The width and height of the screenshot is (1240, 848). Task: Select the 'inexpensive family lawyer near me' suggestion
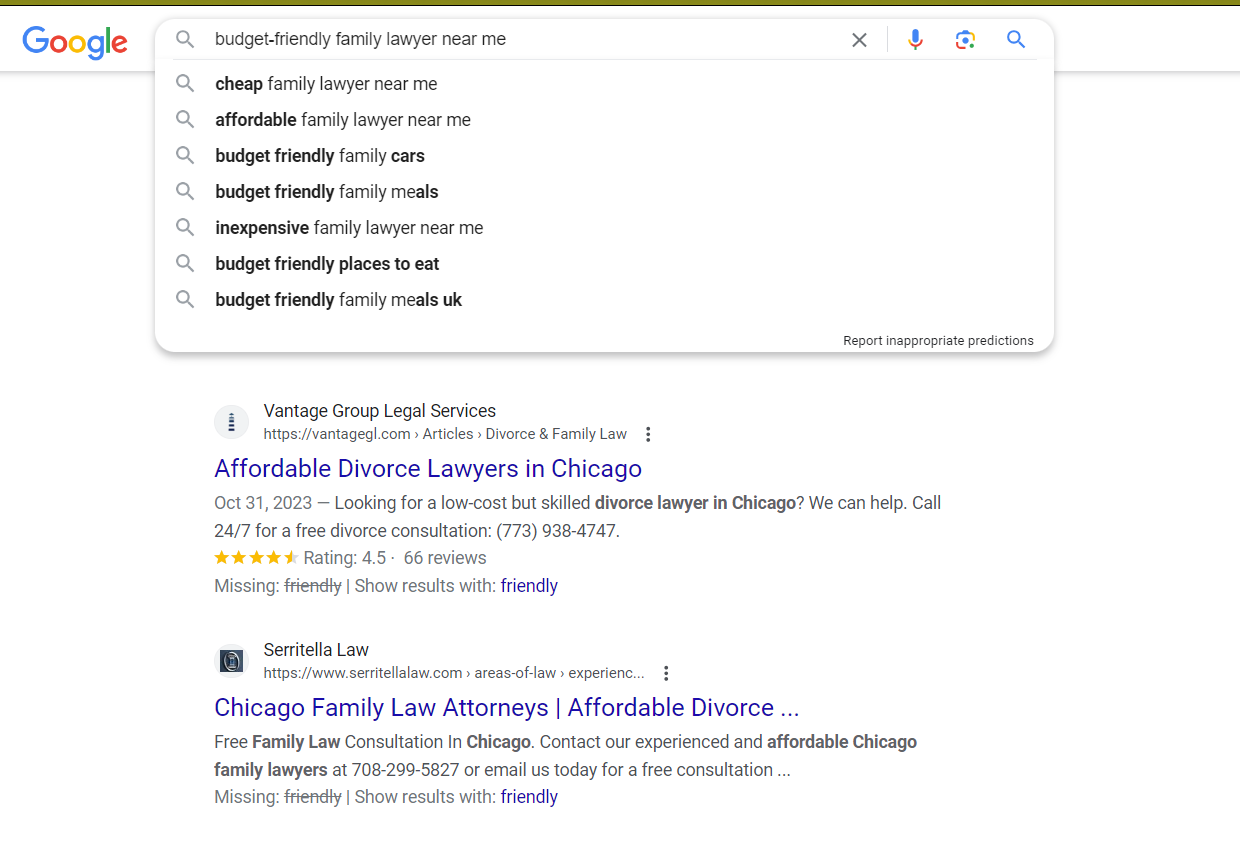pos(349,227)
